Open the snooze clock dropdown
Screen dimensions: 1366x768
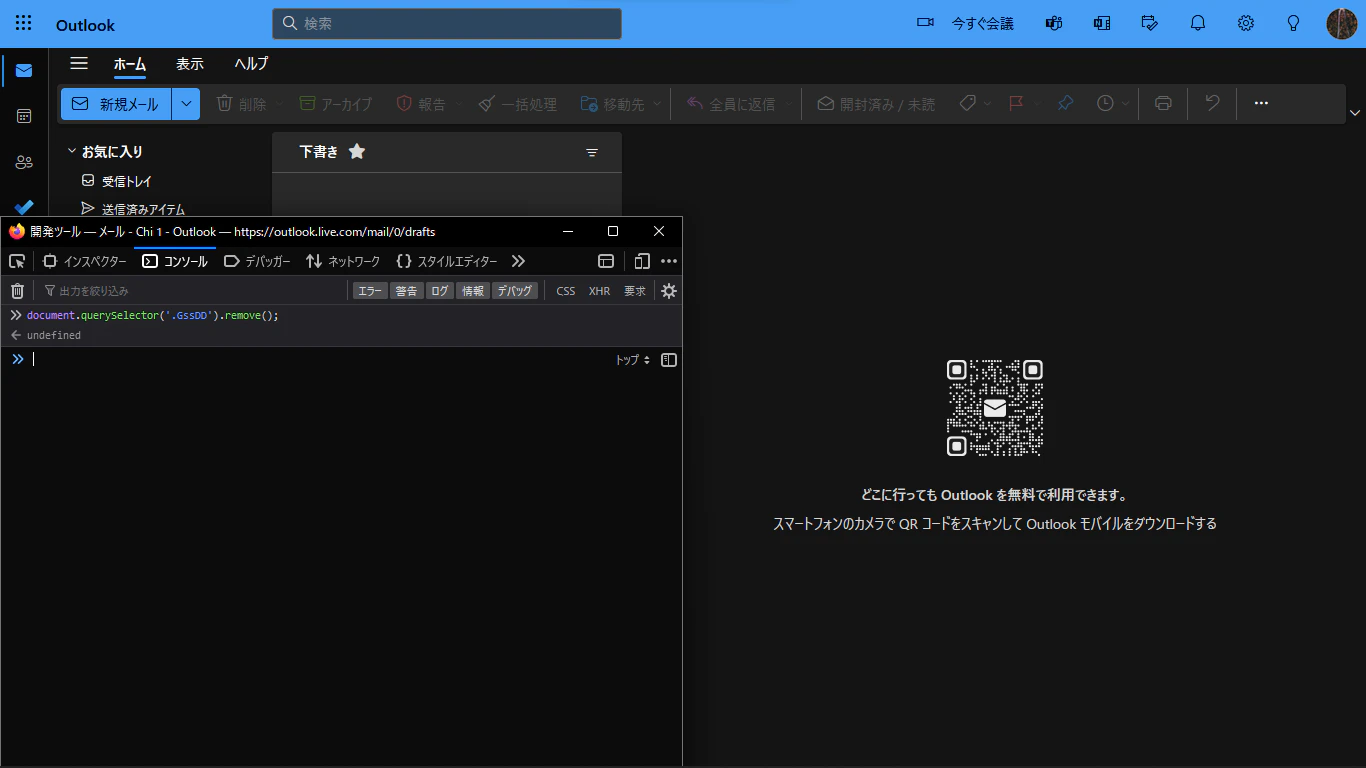pyautogui.click(x=1126, y=103)
